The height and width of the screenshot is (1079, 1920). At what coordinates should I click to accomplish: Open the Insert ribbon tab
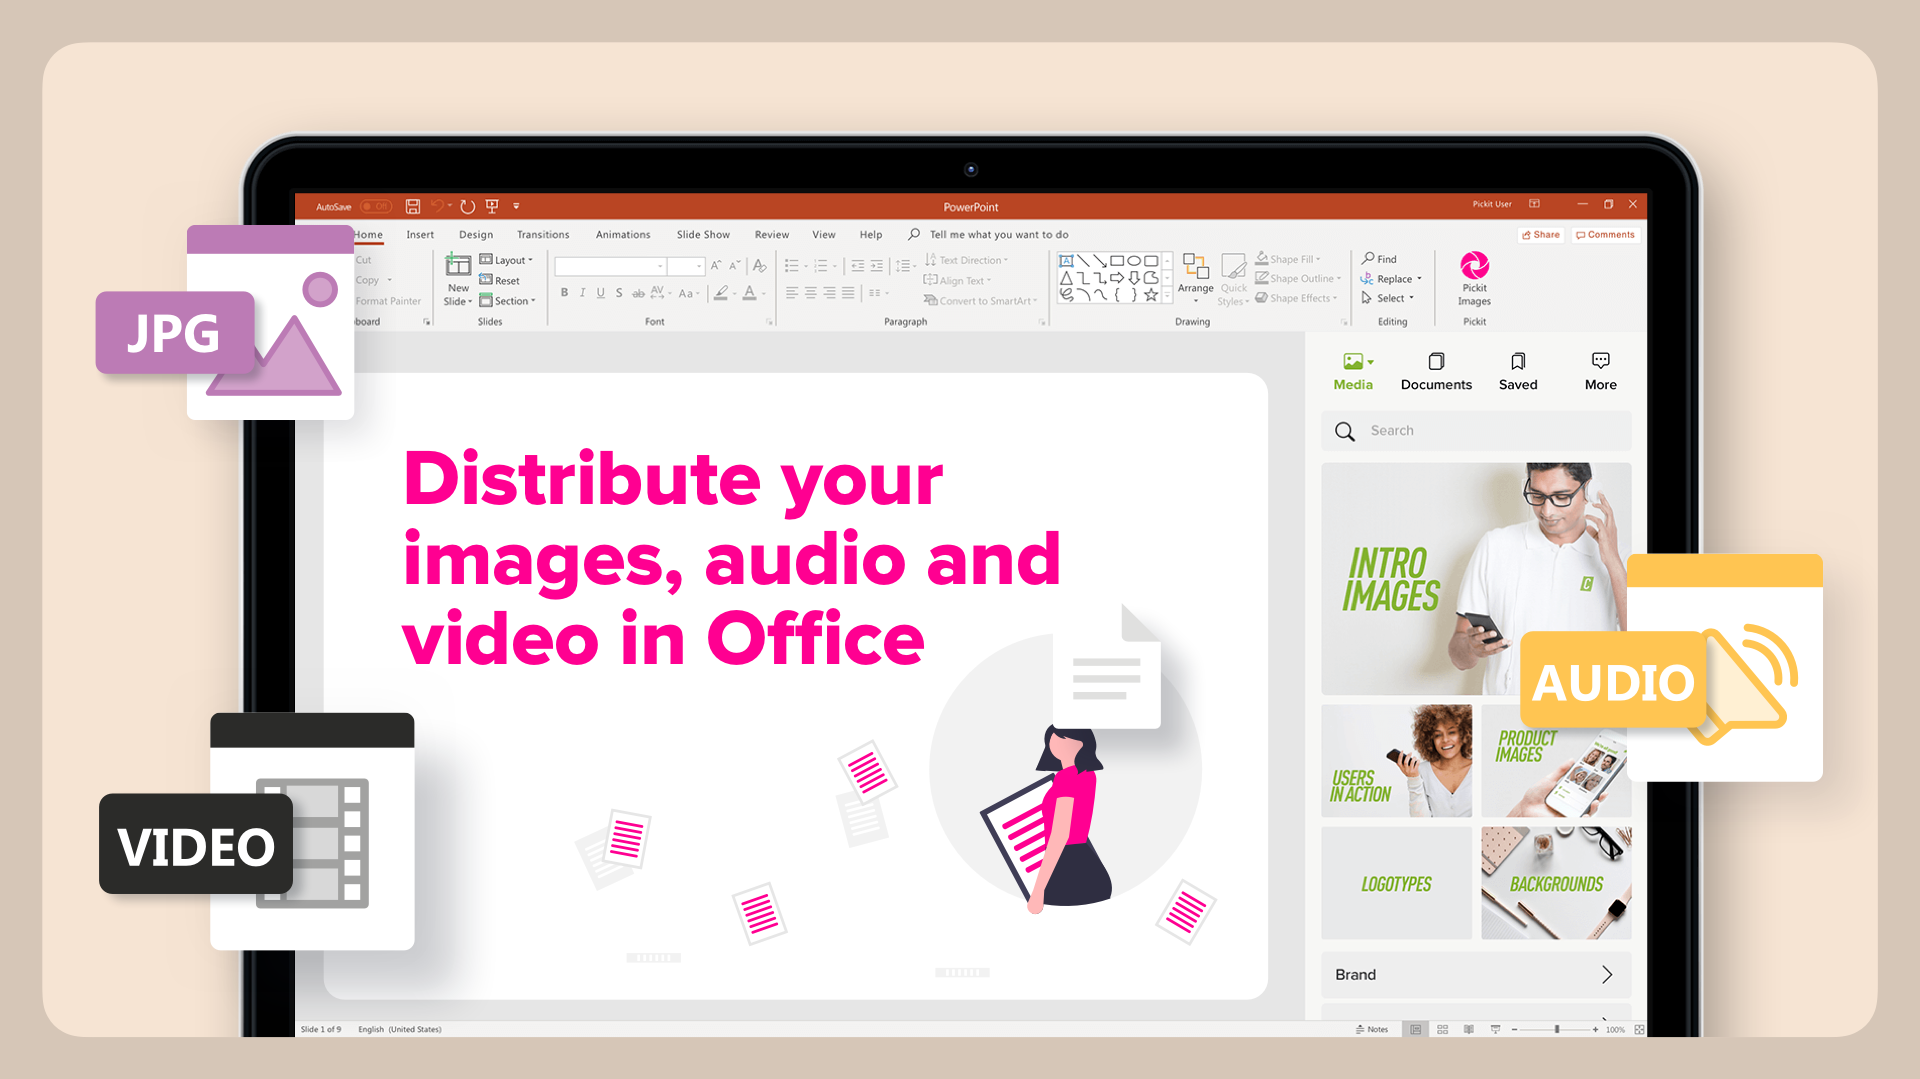(420, 235)
